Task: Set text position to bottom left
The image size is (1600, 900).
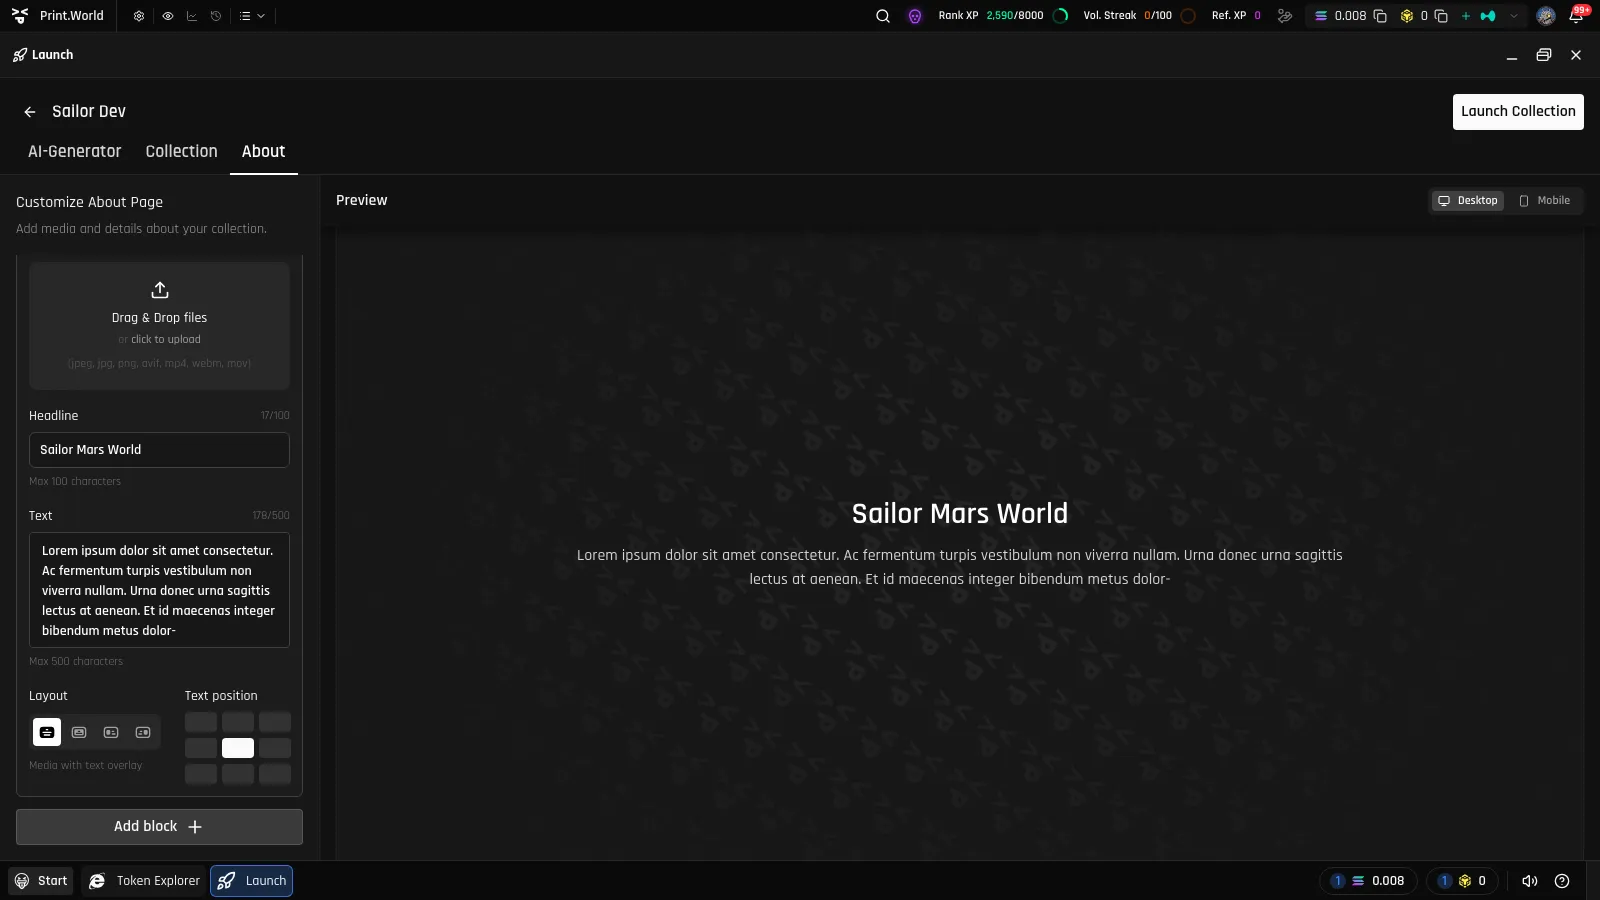Action: coord(201,774)
